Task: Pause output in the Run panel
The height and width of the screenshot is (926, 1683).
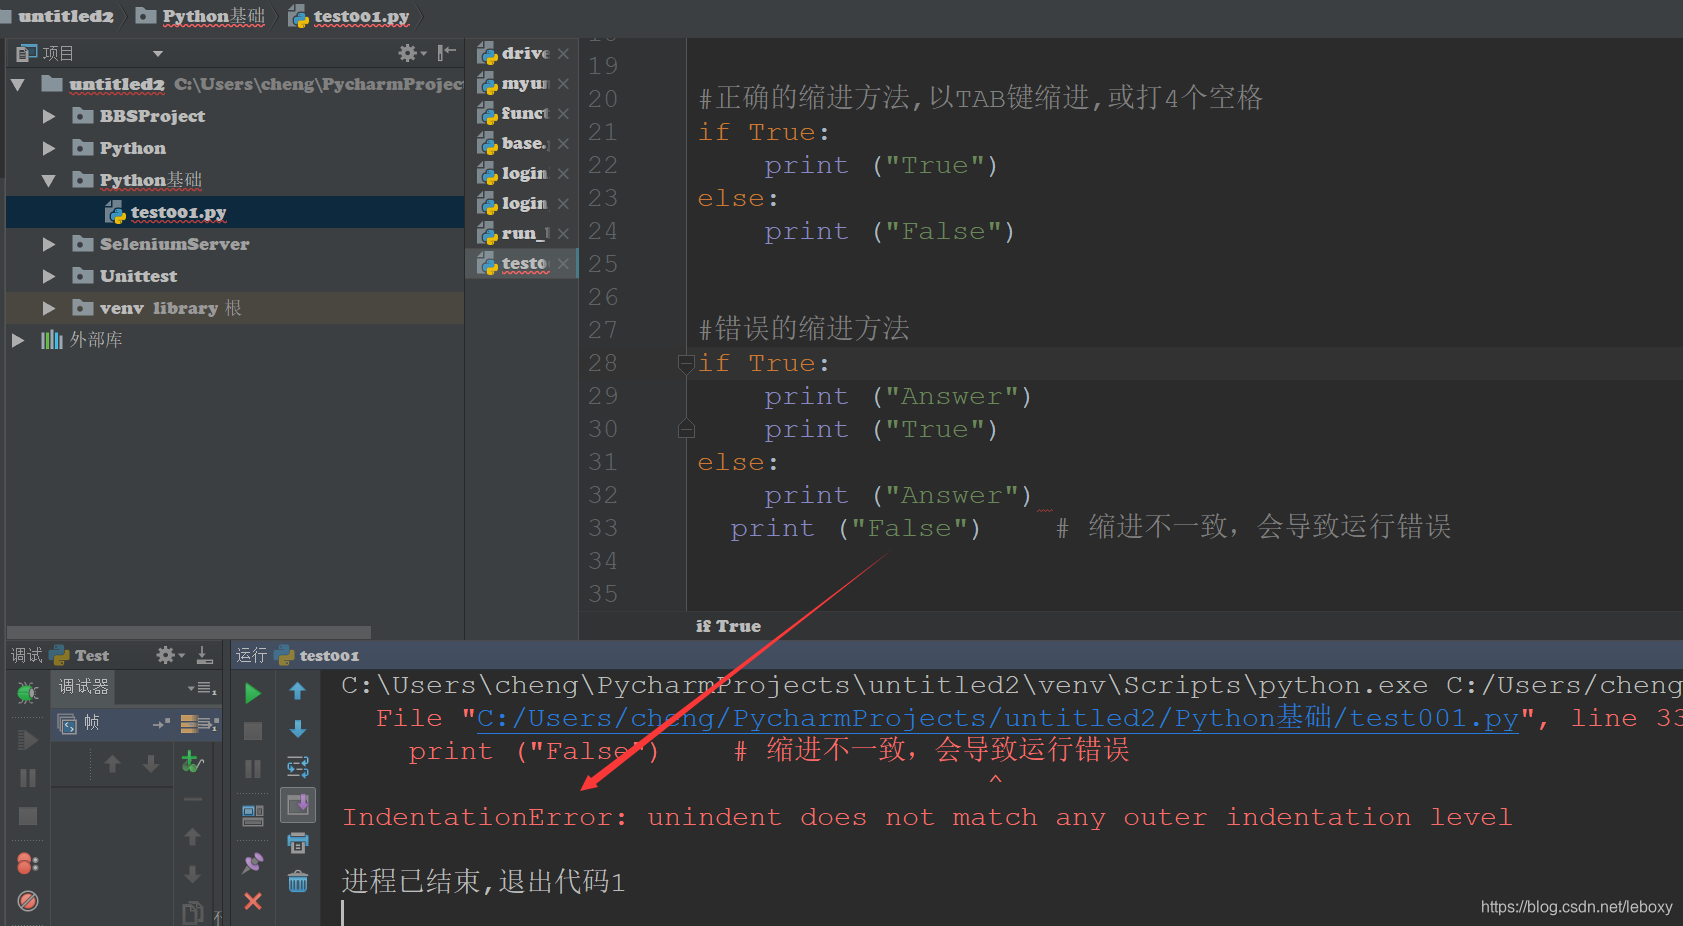Action: [x=253, y=769]
